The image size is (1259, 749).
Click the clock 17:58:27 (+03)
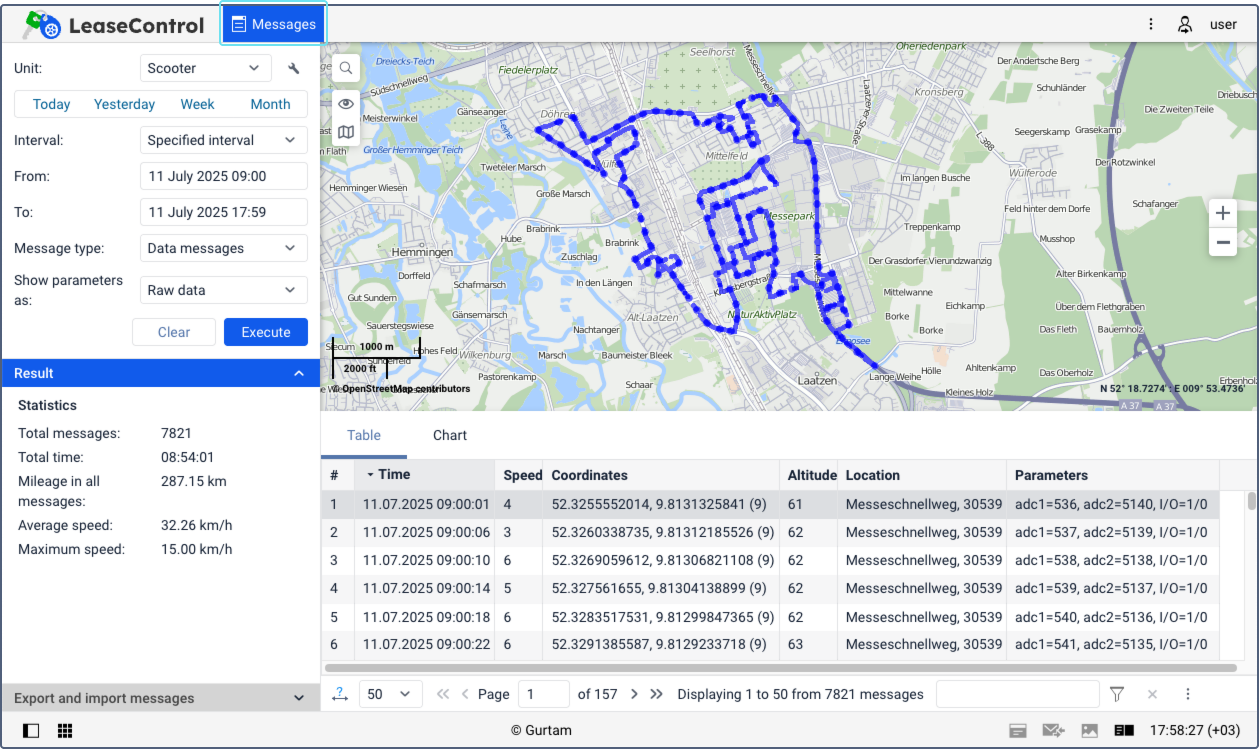pos(1194,731)
